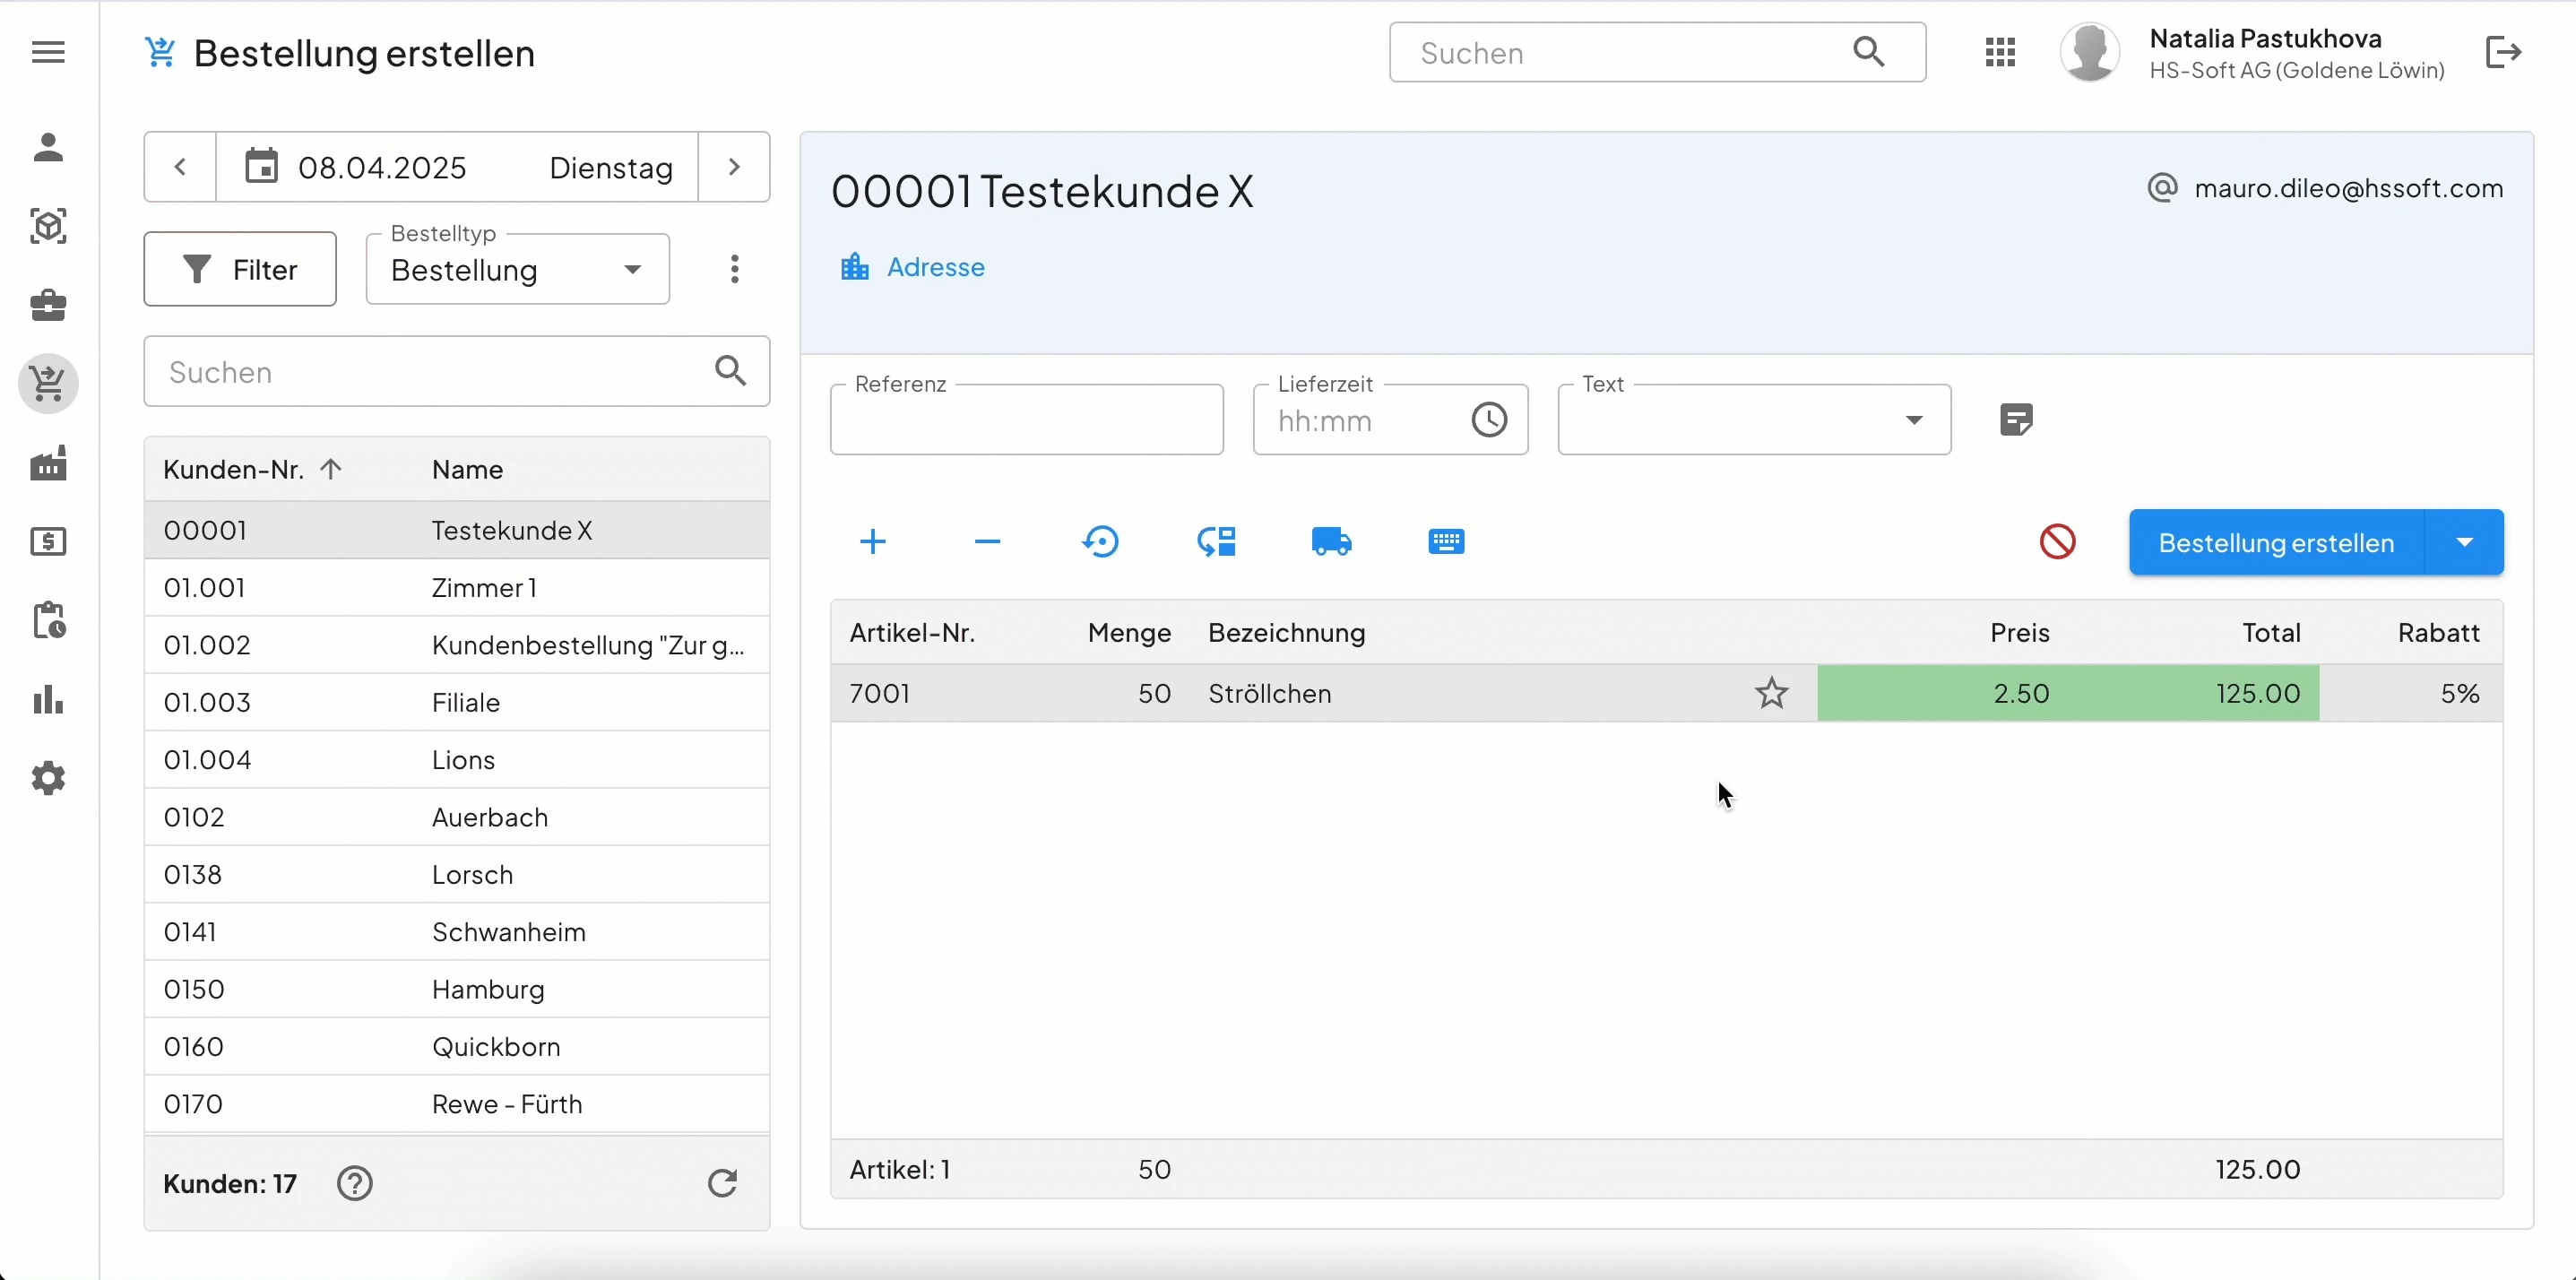Screen dimensions: 2576x1280
Task: Click the green price cell 2.50
Action: (x=2020, y=693)
